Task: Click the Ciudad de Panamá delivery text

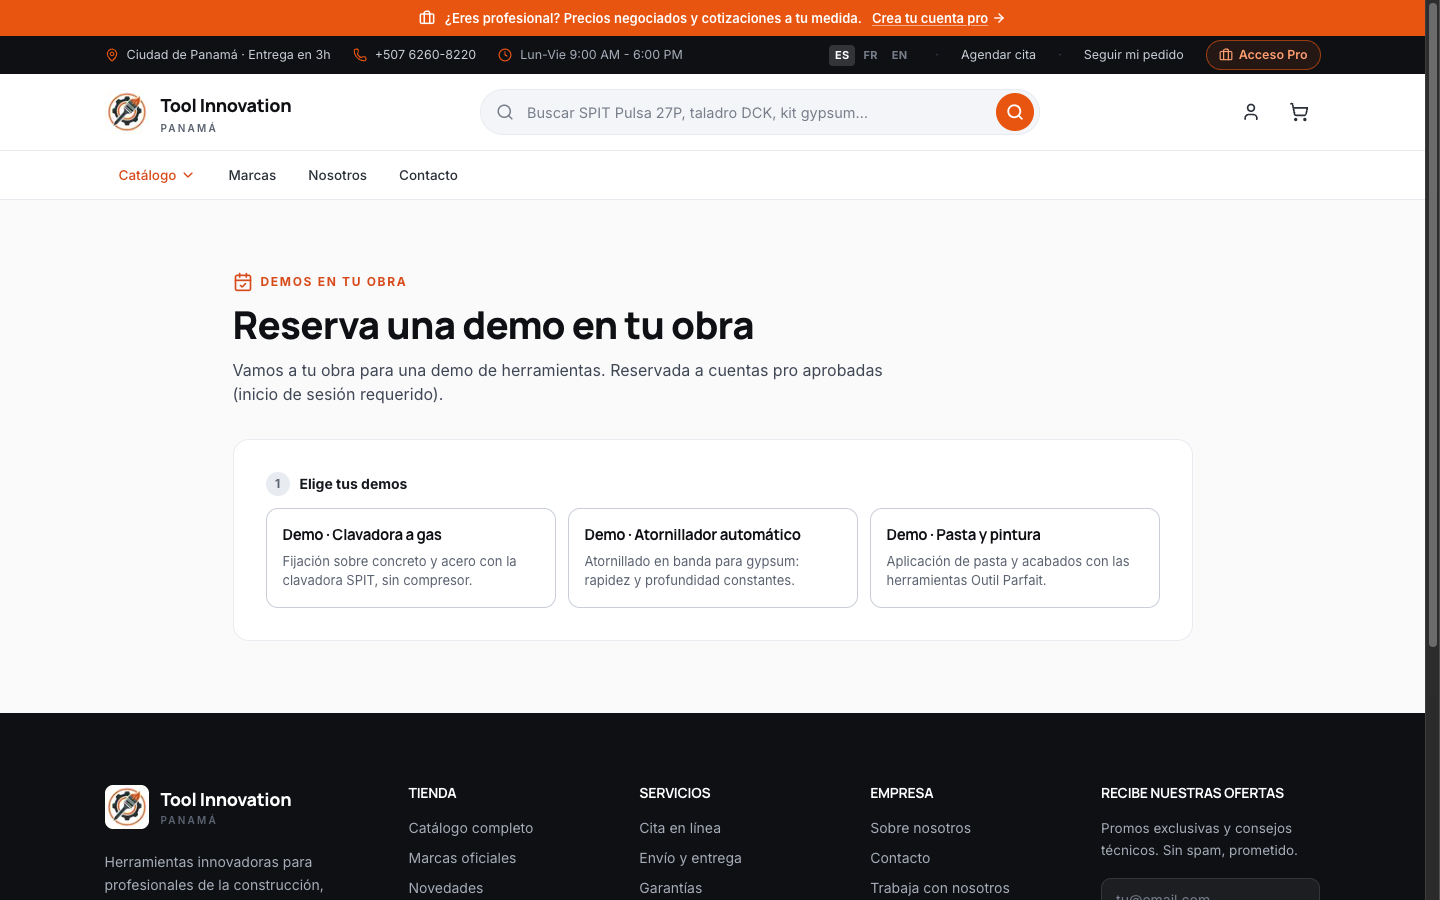Action: 228,55
